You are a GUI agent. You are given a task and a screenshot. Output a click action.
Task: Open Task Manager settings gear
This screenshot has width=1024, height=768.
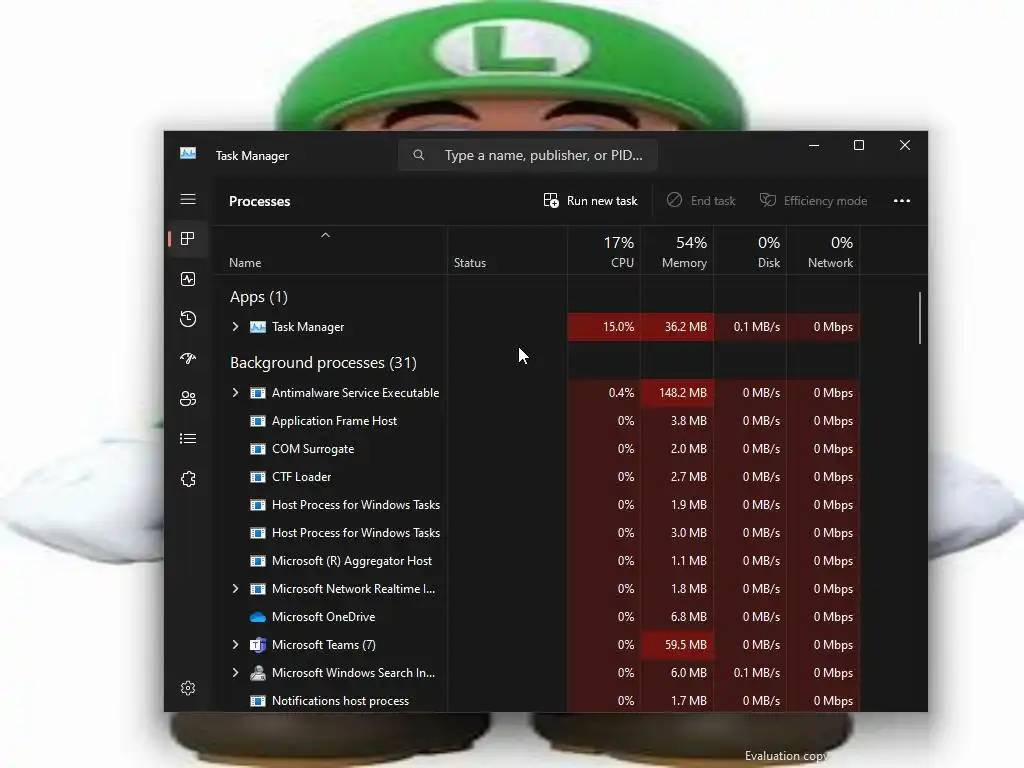(188, 688)
